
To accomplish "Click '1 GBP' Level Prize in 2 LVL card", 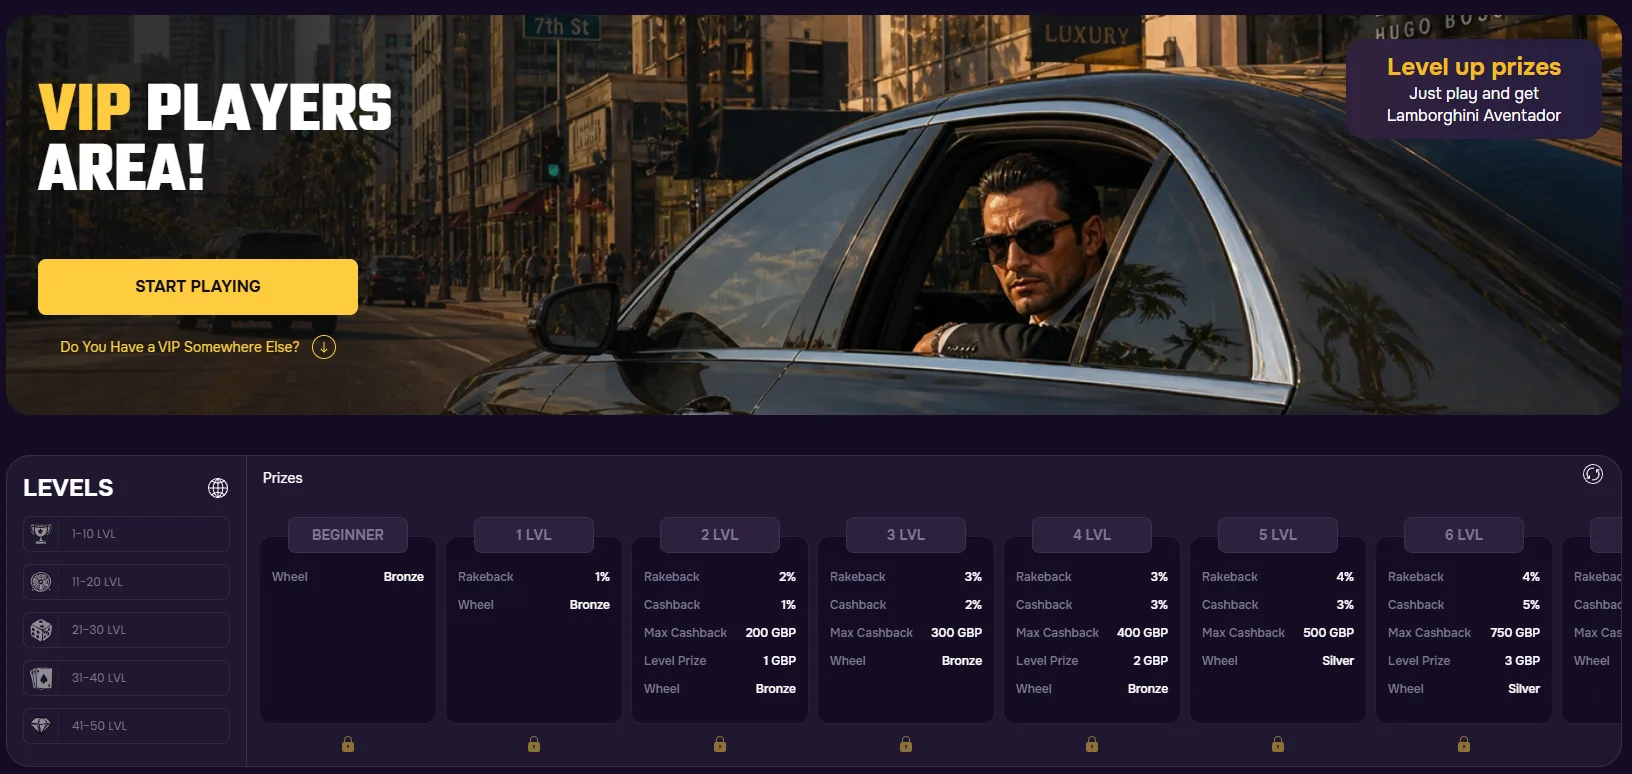I will tap(779, 661).
